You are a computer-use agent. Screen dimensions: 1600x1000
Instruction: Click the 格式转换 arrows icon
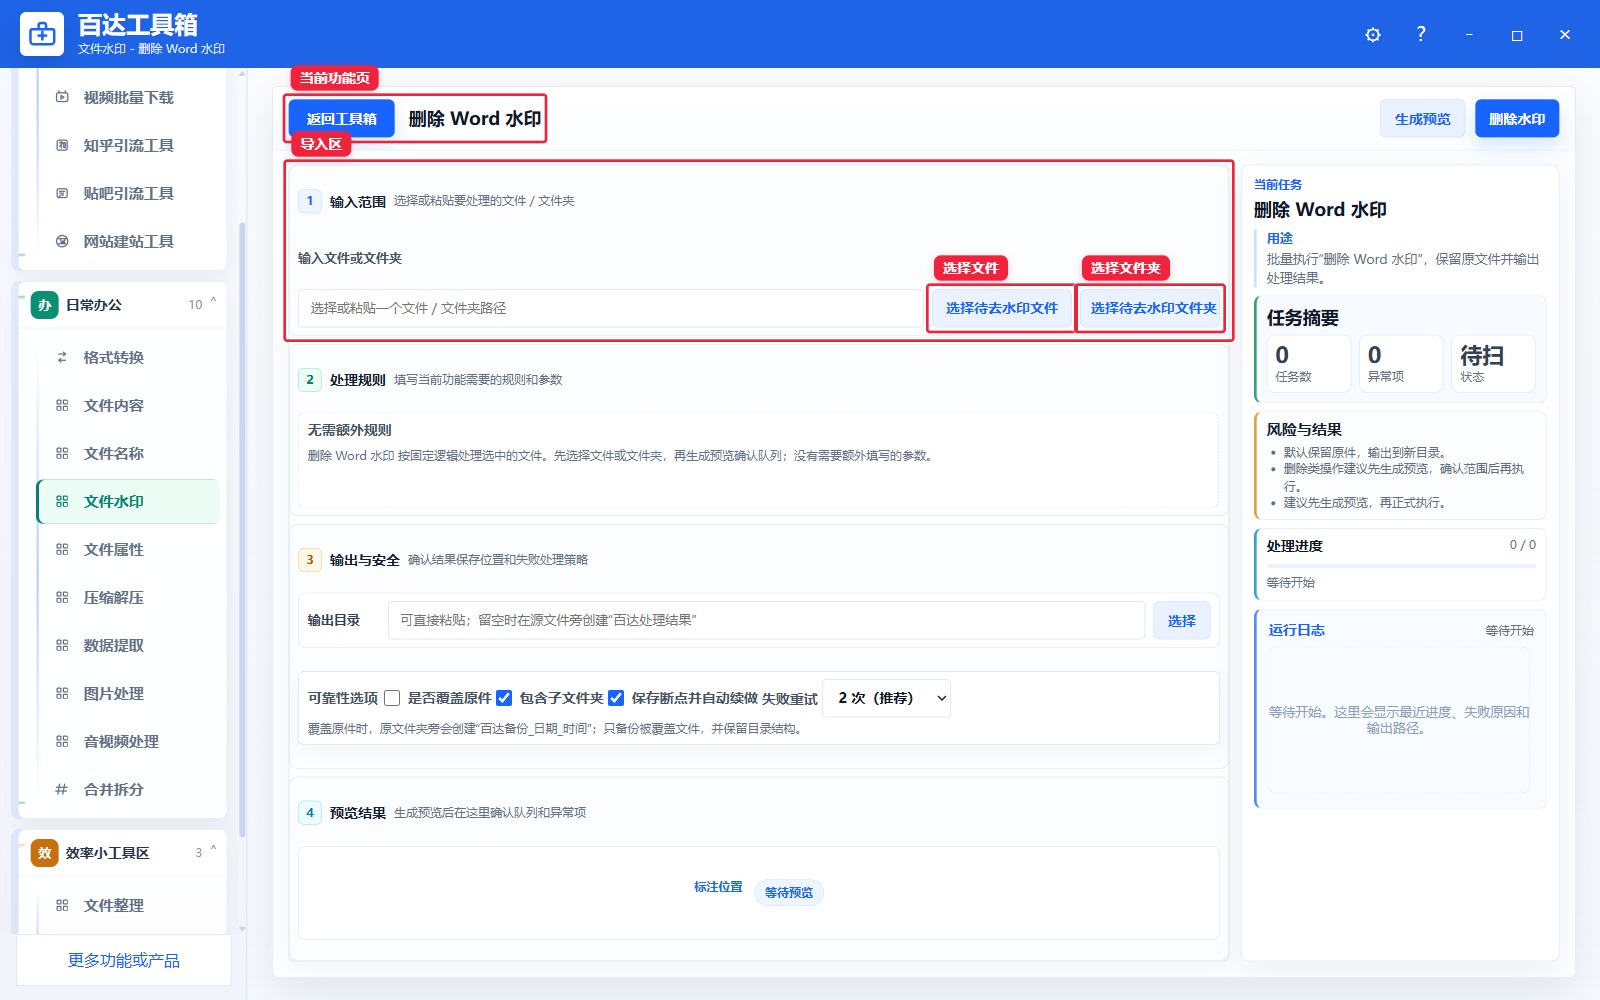tap(62, 357)
